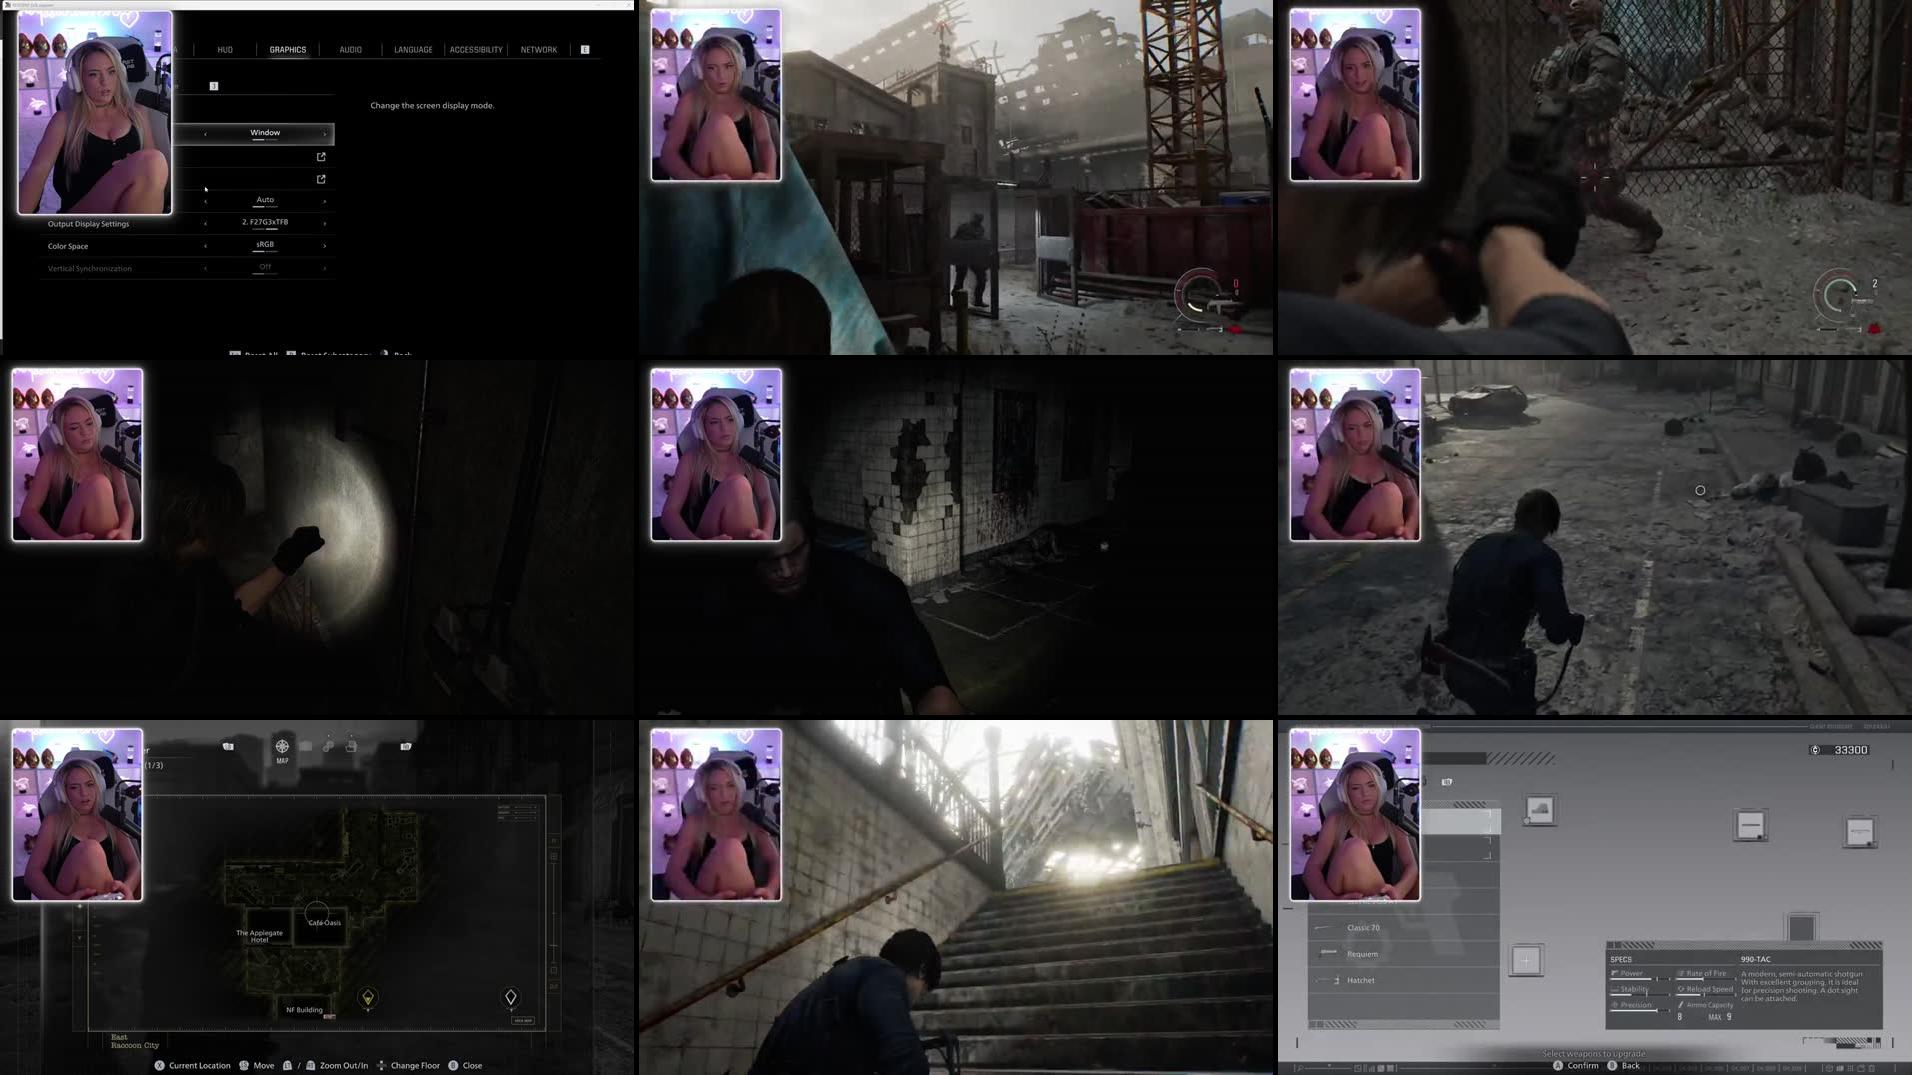This screenshot has height=1075, width=1912.
Task: Select the Classic 70 rifle icon
Action: coord(1323,927)
